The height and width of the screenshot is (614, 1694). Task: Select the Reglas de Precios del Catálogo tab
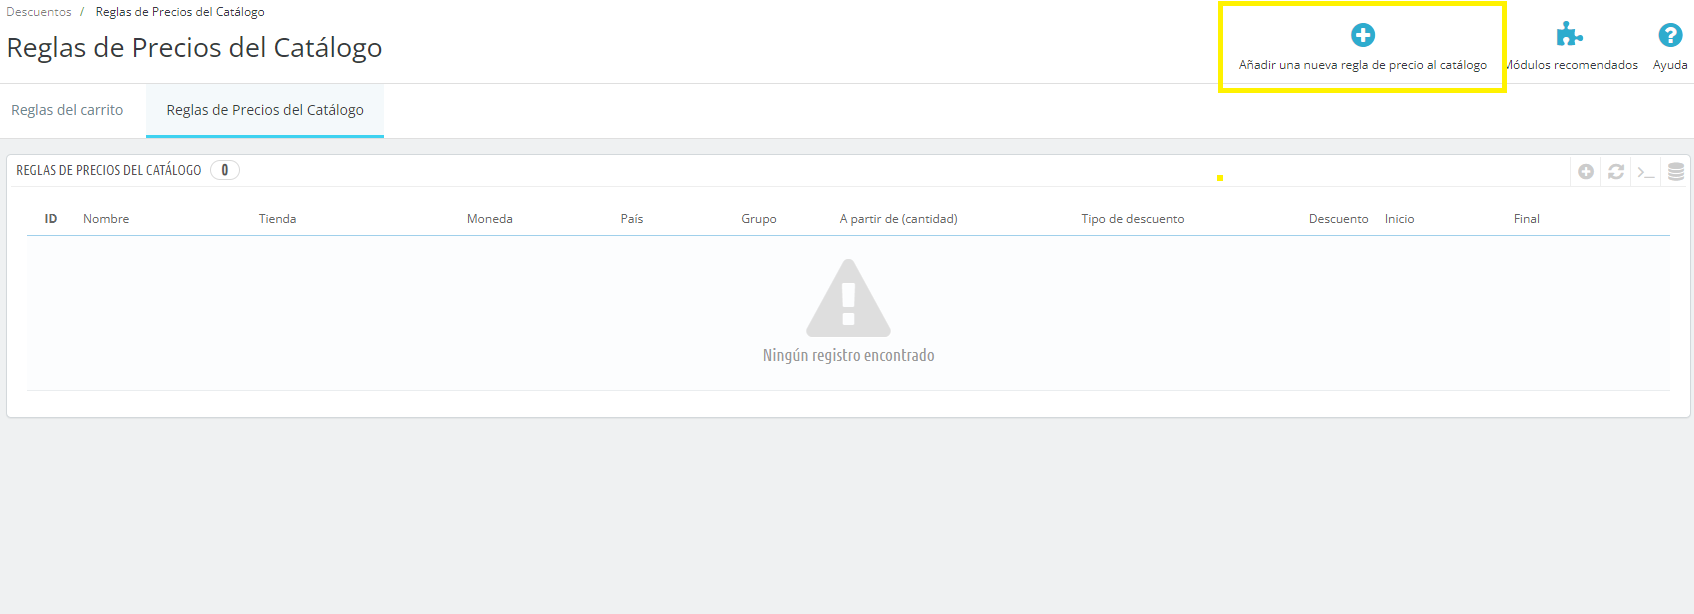pos(265,110)
